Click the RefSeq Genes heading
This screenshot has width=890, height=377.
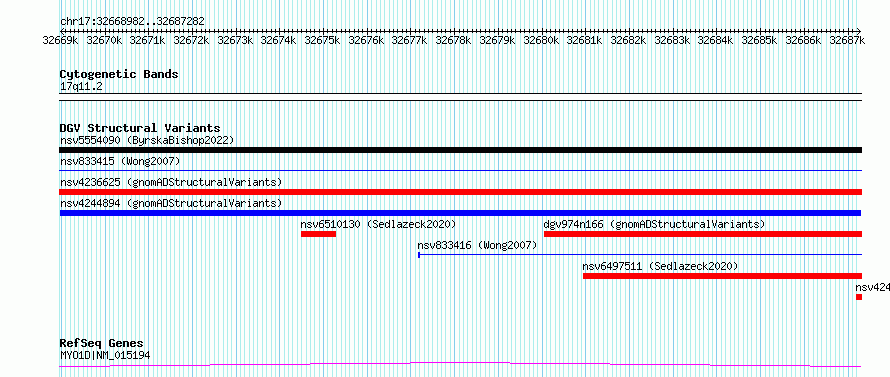pos(102,344)
